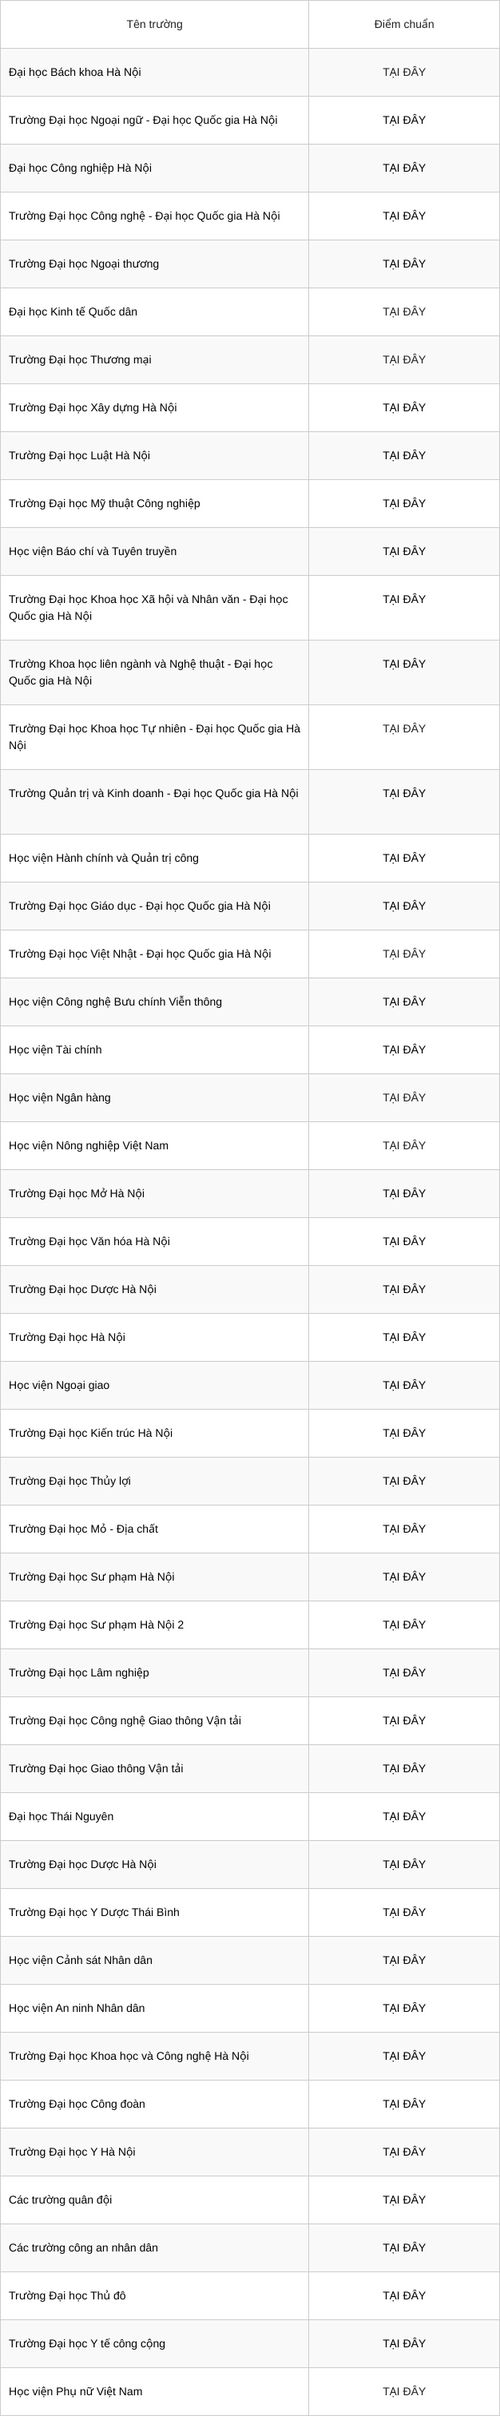Image resolution: width=500 pixels, height=2416 pixels.
Task: Open TẠI ĐÂY for Học viện Nông nghiệp Việt Nam
Action: [404, 1146]
